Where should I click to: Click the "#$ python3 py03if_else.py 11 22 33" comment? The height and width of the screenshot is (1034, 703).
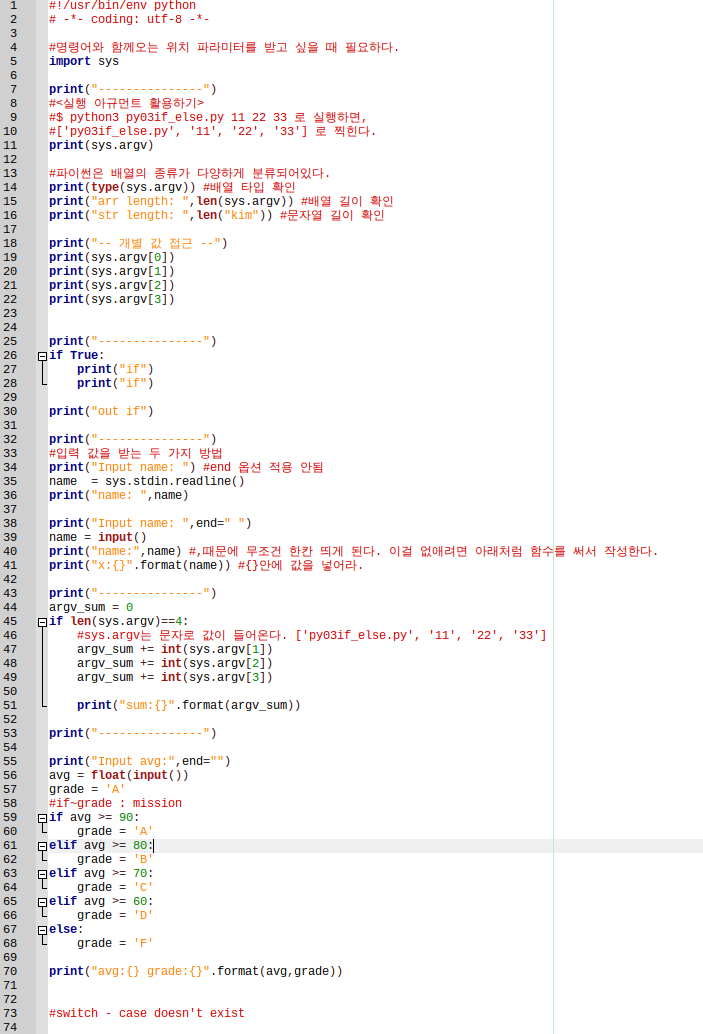(x=168, y=117)
